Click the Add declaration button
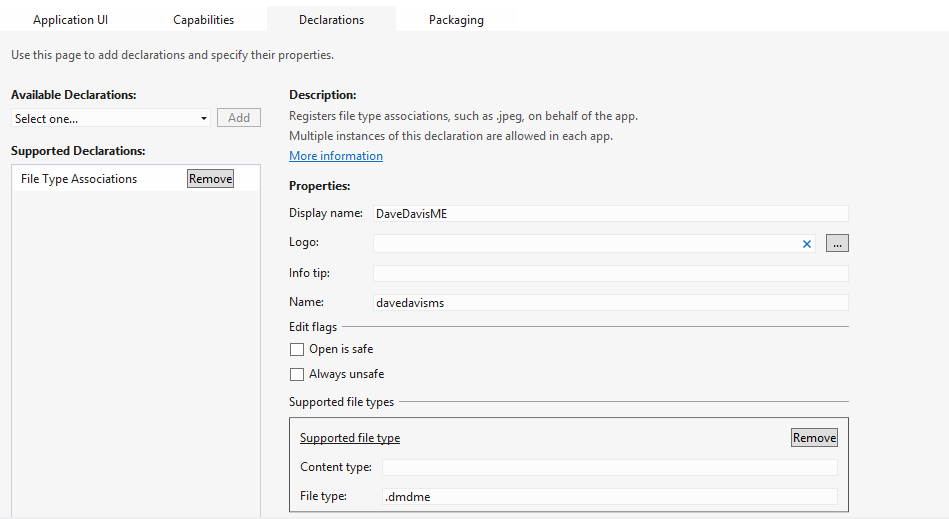949x519 pixels. 239,118
